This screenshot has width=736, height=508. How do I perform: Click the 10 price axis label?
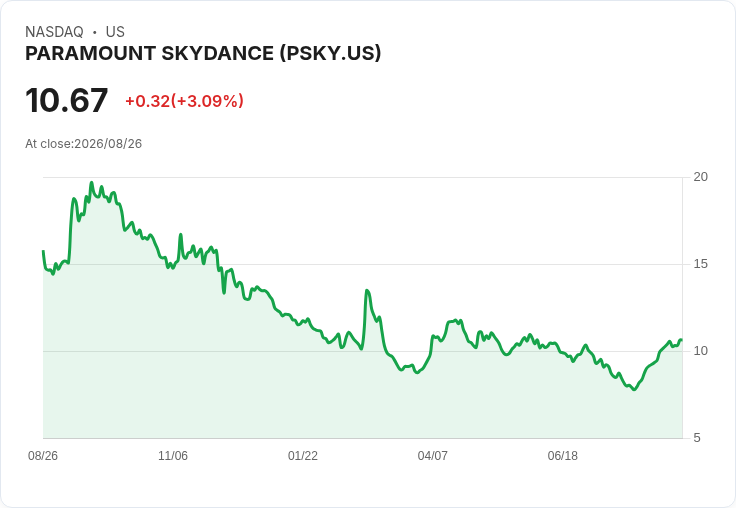[700, 351]
